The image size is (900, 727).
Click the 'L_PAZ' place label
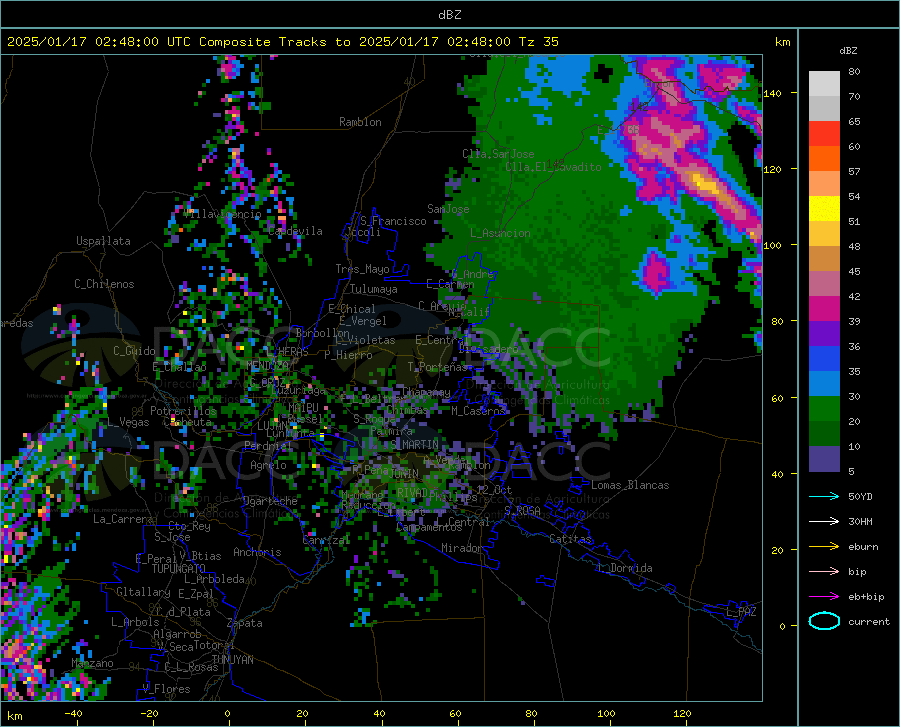click(740, 612)
